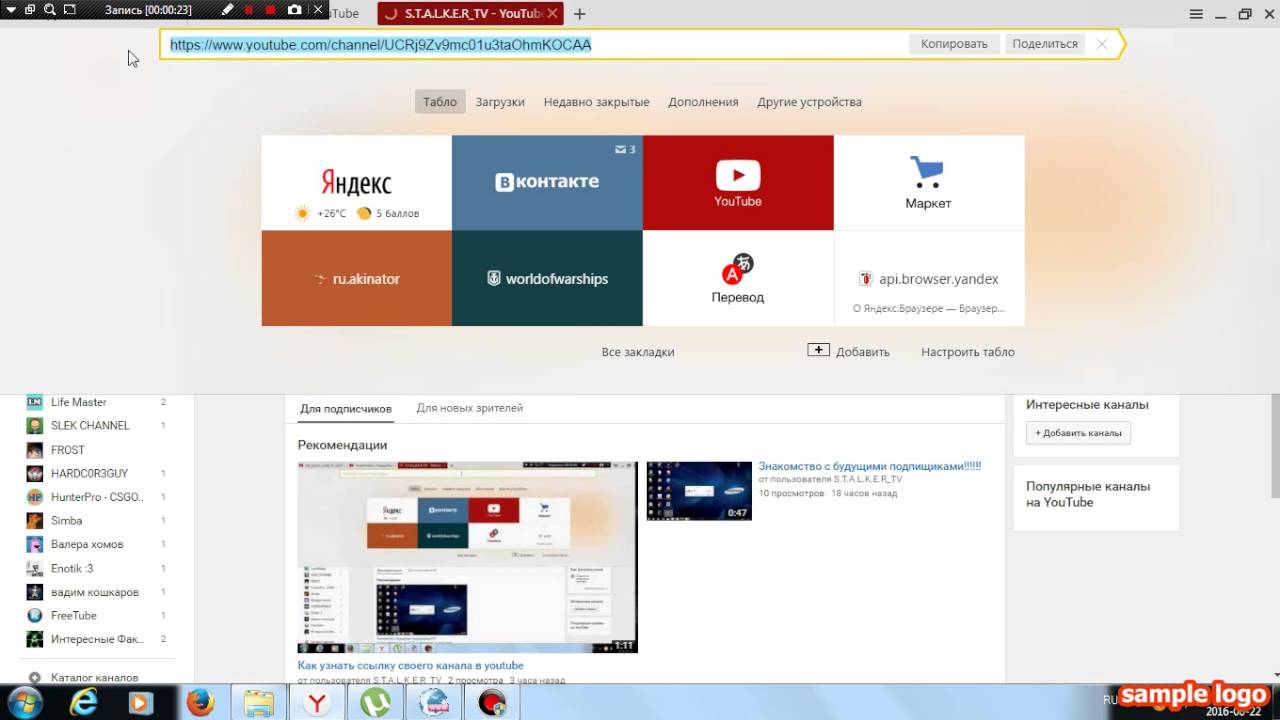The height and width of the screenshot is (720, 1280).
Task: Open the recorder bar dropdown arrow
Action: 10,10
